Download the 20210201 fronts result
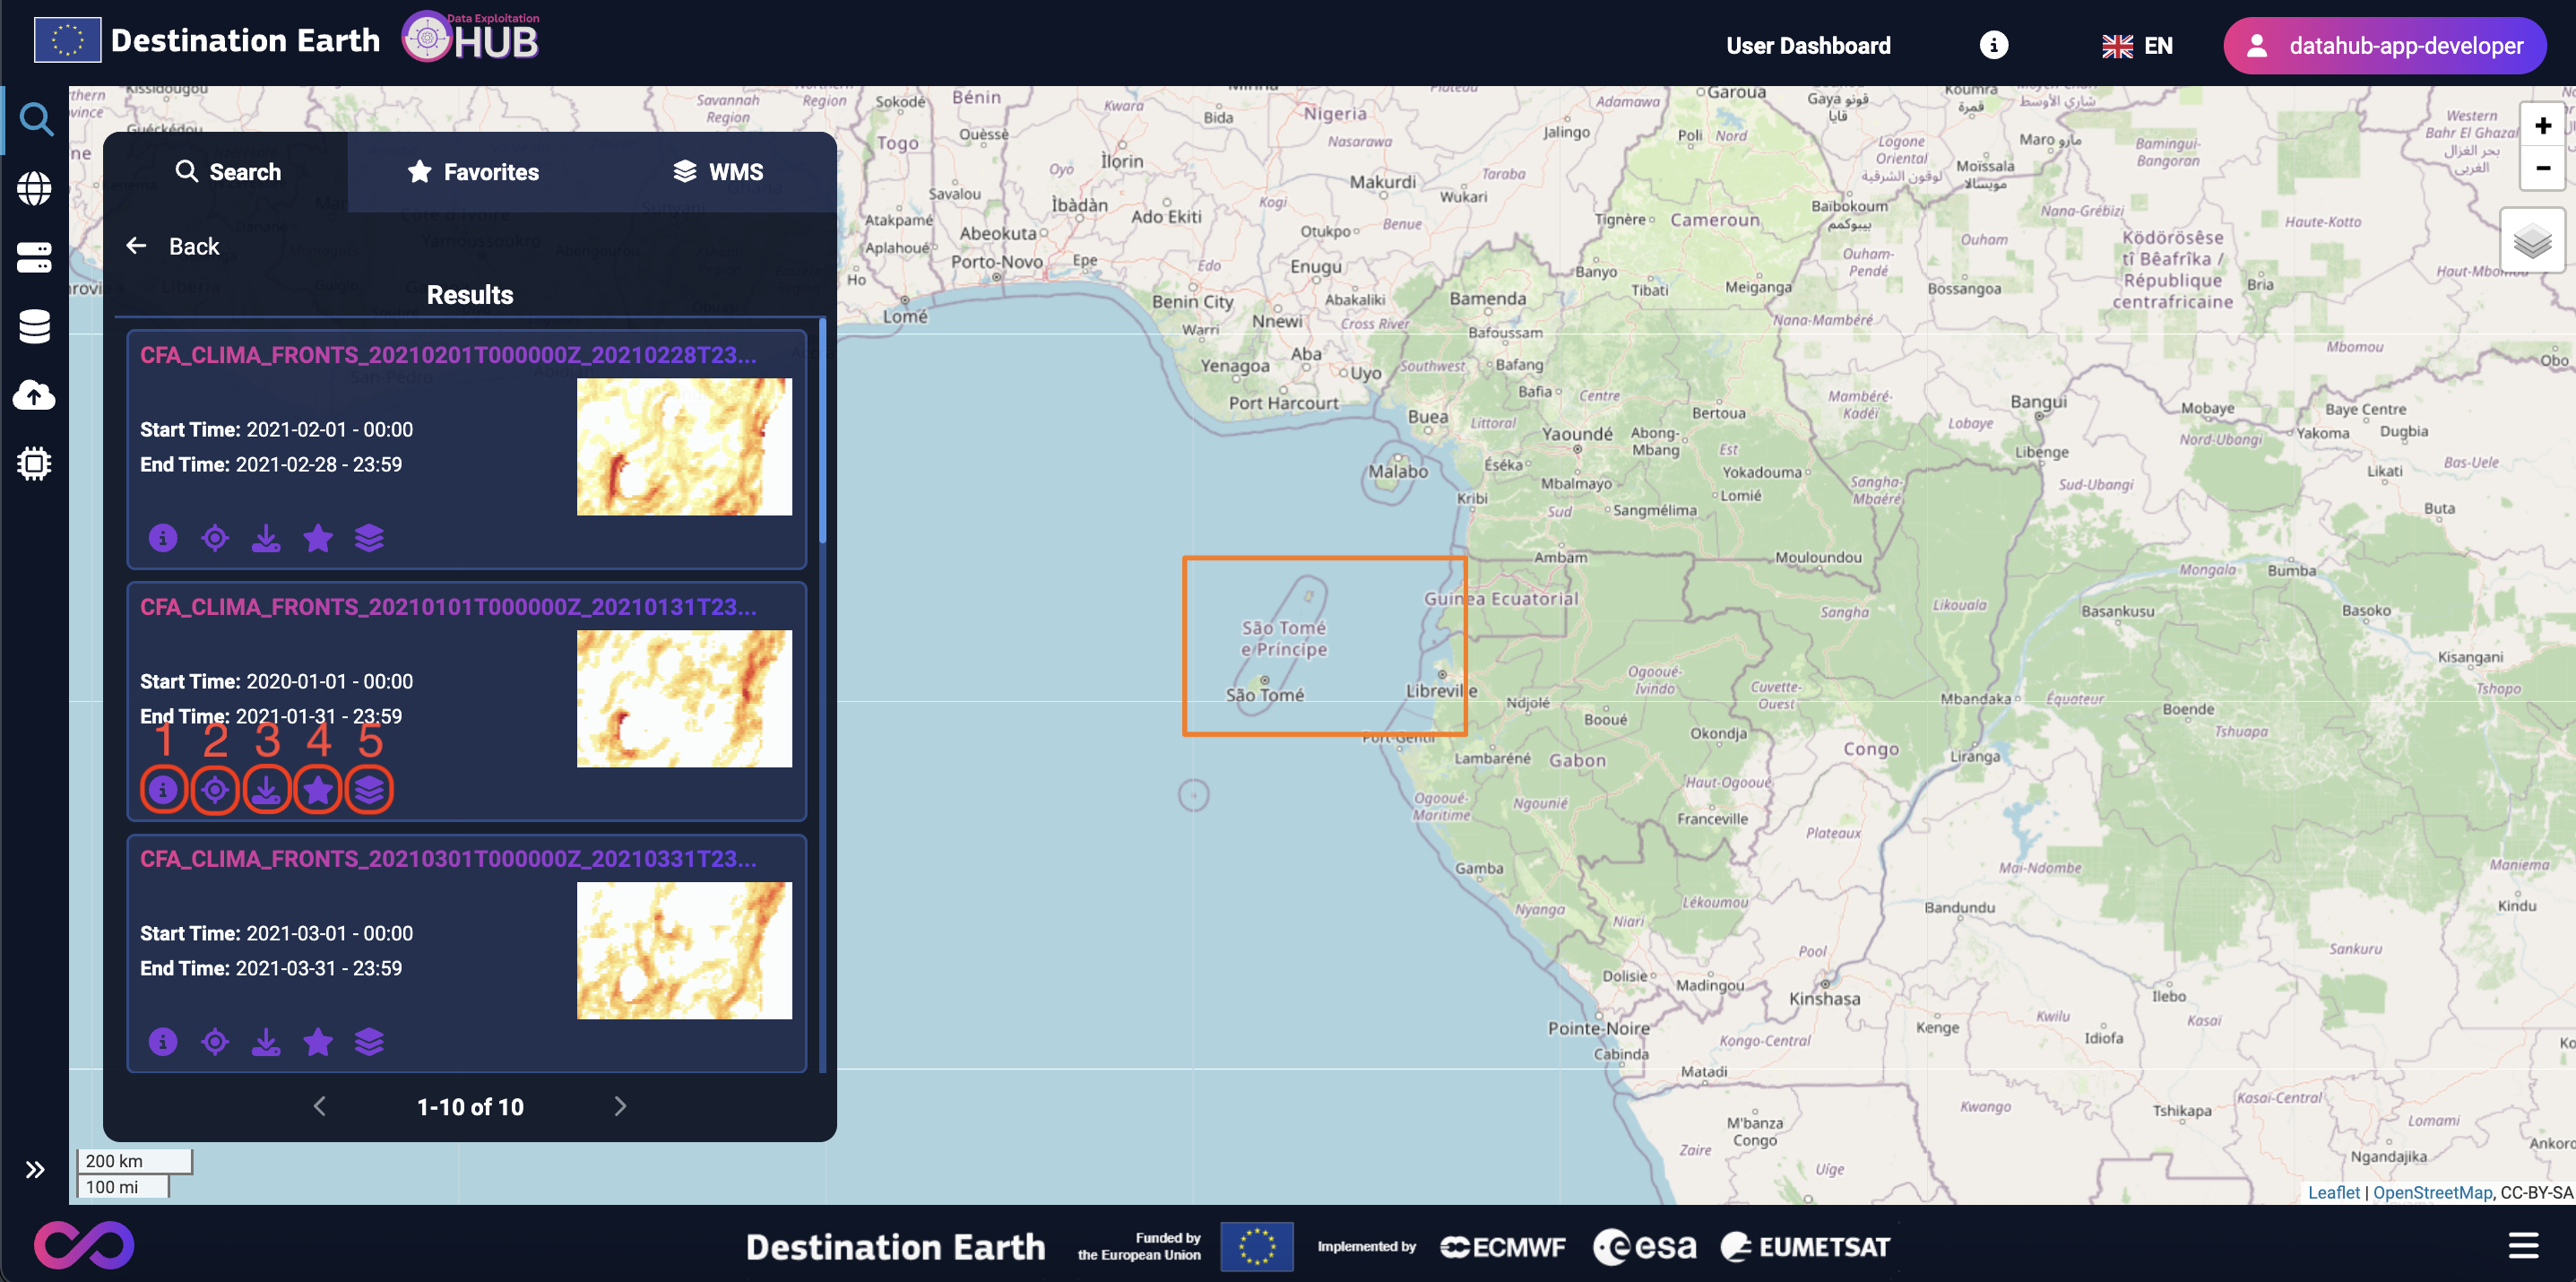 266,538
